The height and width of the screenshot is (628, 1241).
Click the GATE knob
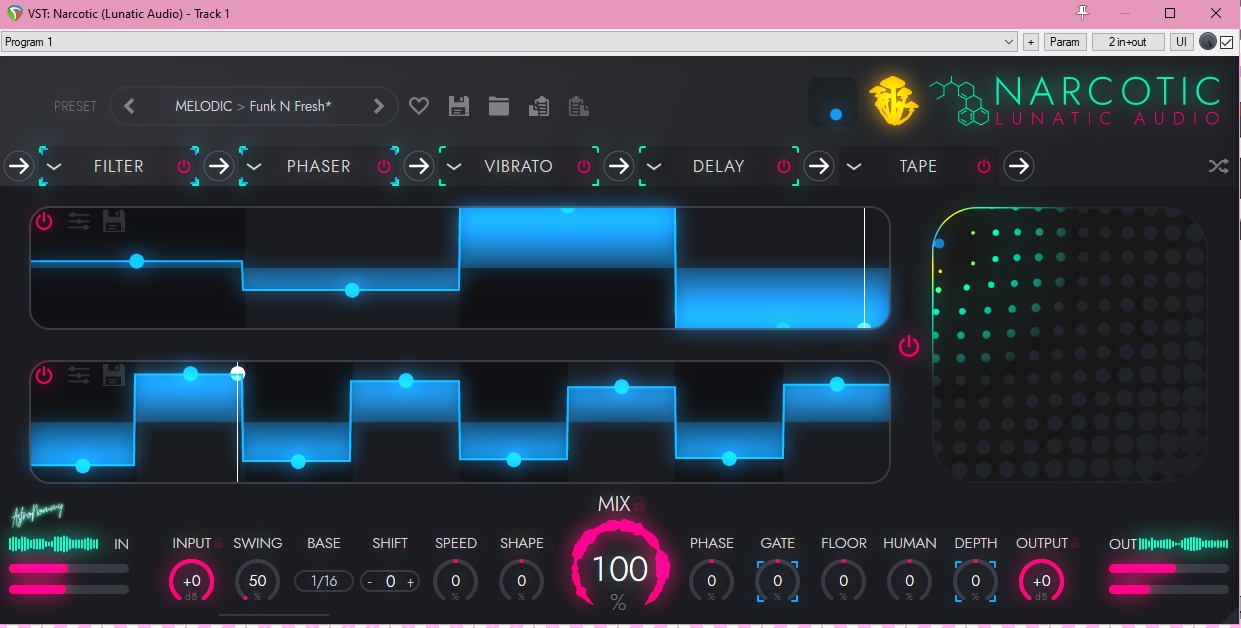777,581
